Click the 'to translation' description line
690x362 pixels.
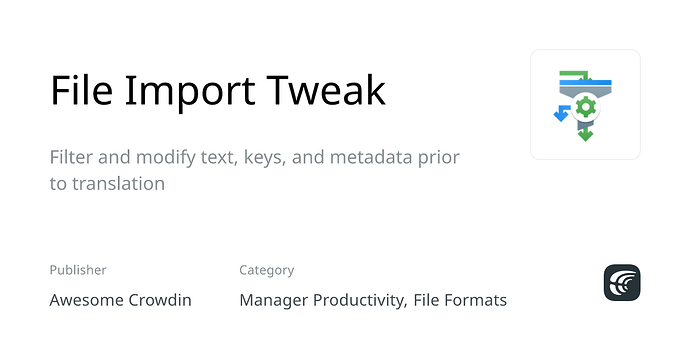click(107, 183)
